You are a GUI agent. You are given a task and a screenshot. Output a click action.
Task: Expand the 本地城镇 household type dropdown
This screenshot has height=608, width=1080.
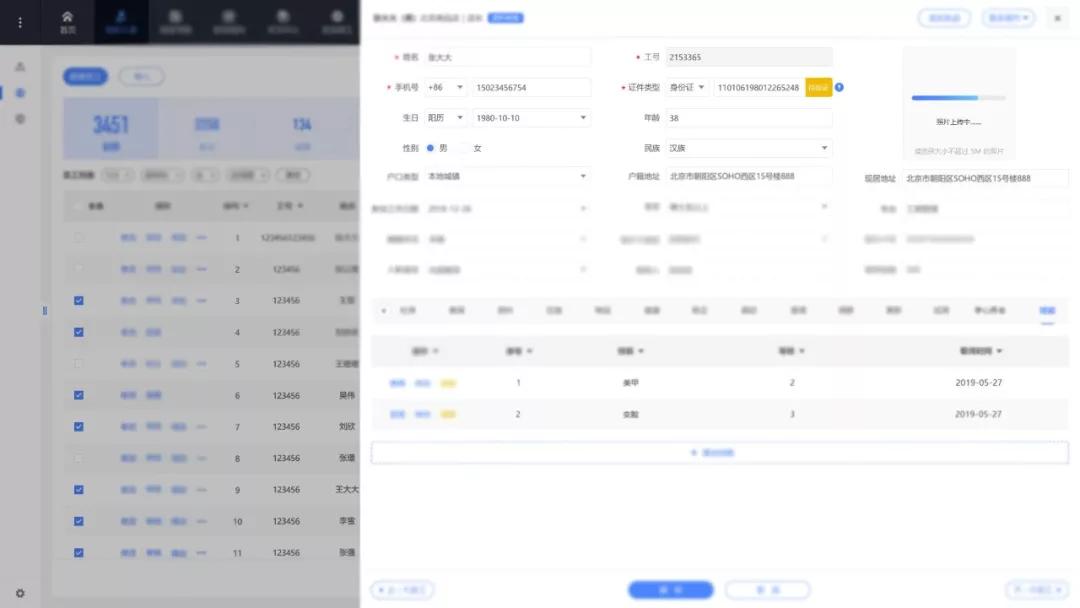pos(507,176)
